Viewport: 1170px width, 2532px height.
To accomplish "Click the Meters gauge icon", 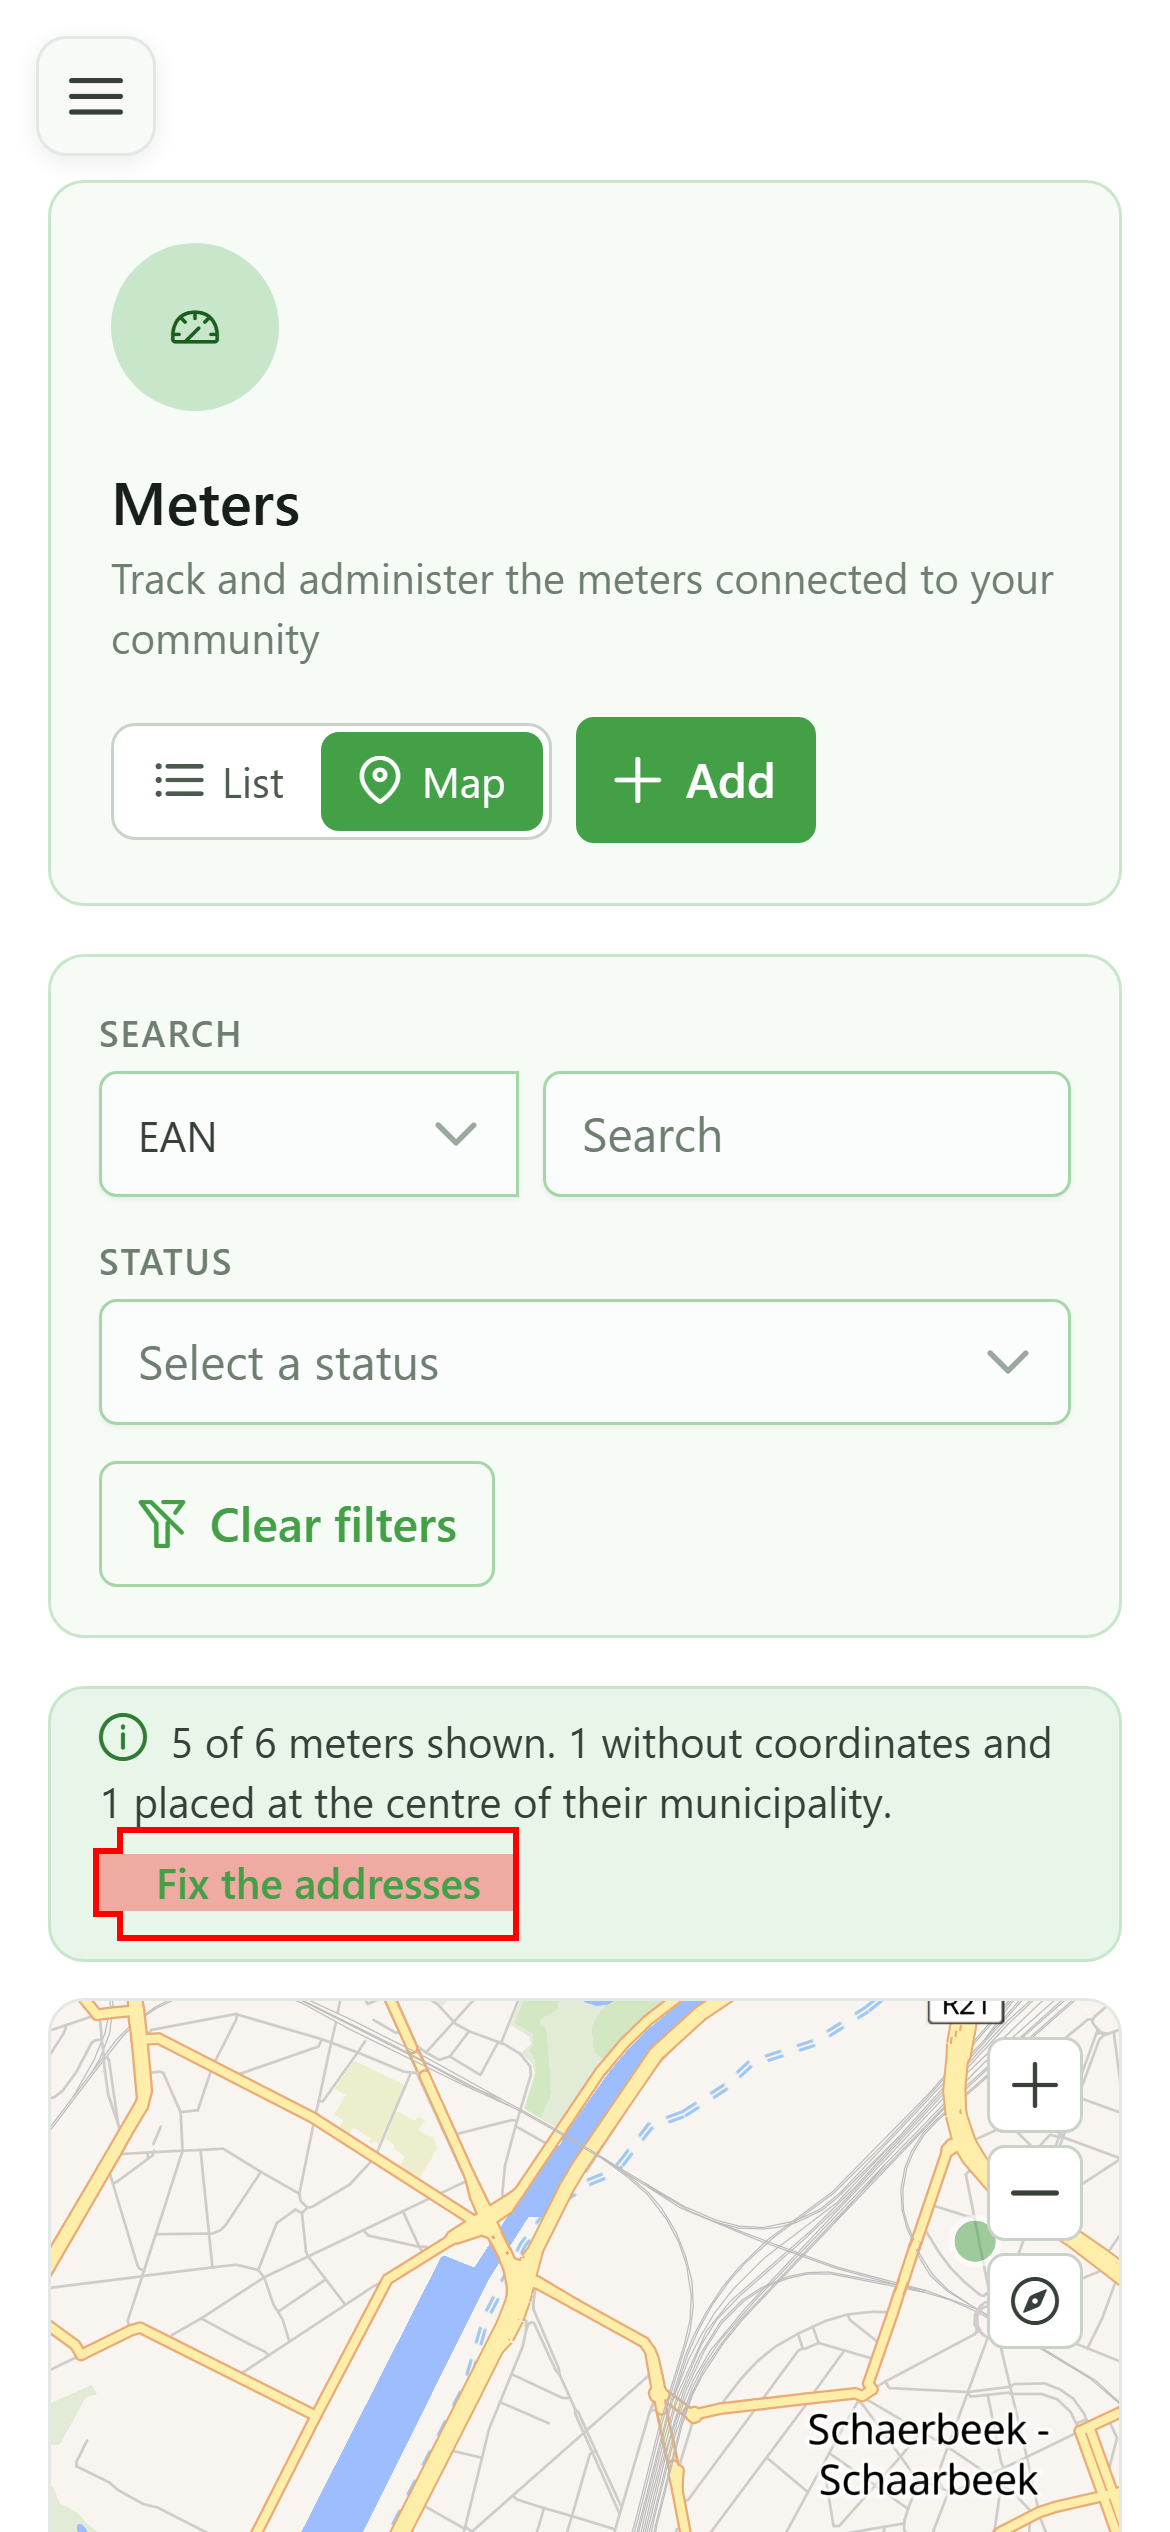I will tap(195, 328).
